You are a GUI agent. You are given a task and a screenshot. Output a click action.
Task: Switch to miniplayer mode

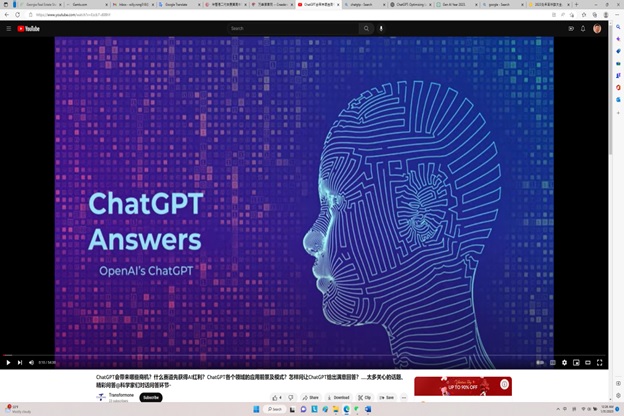coord(576,363)
